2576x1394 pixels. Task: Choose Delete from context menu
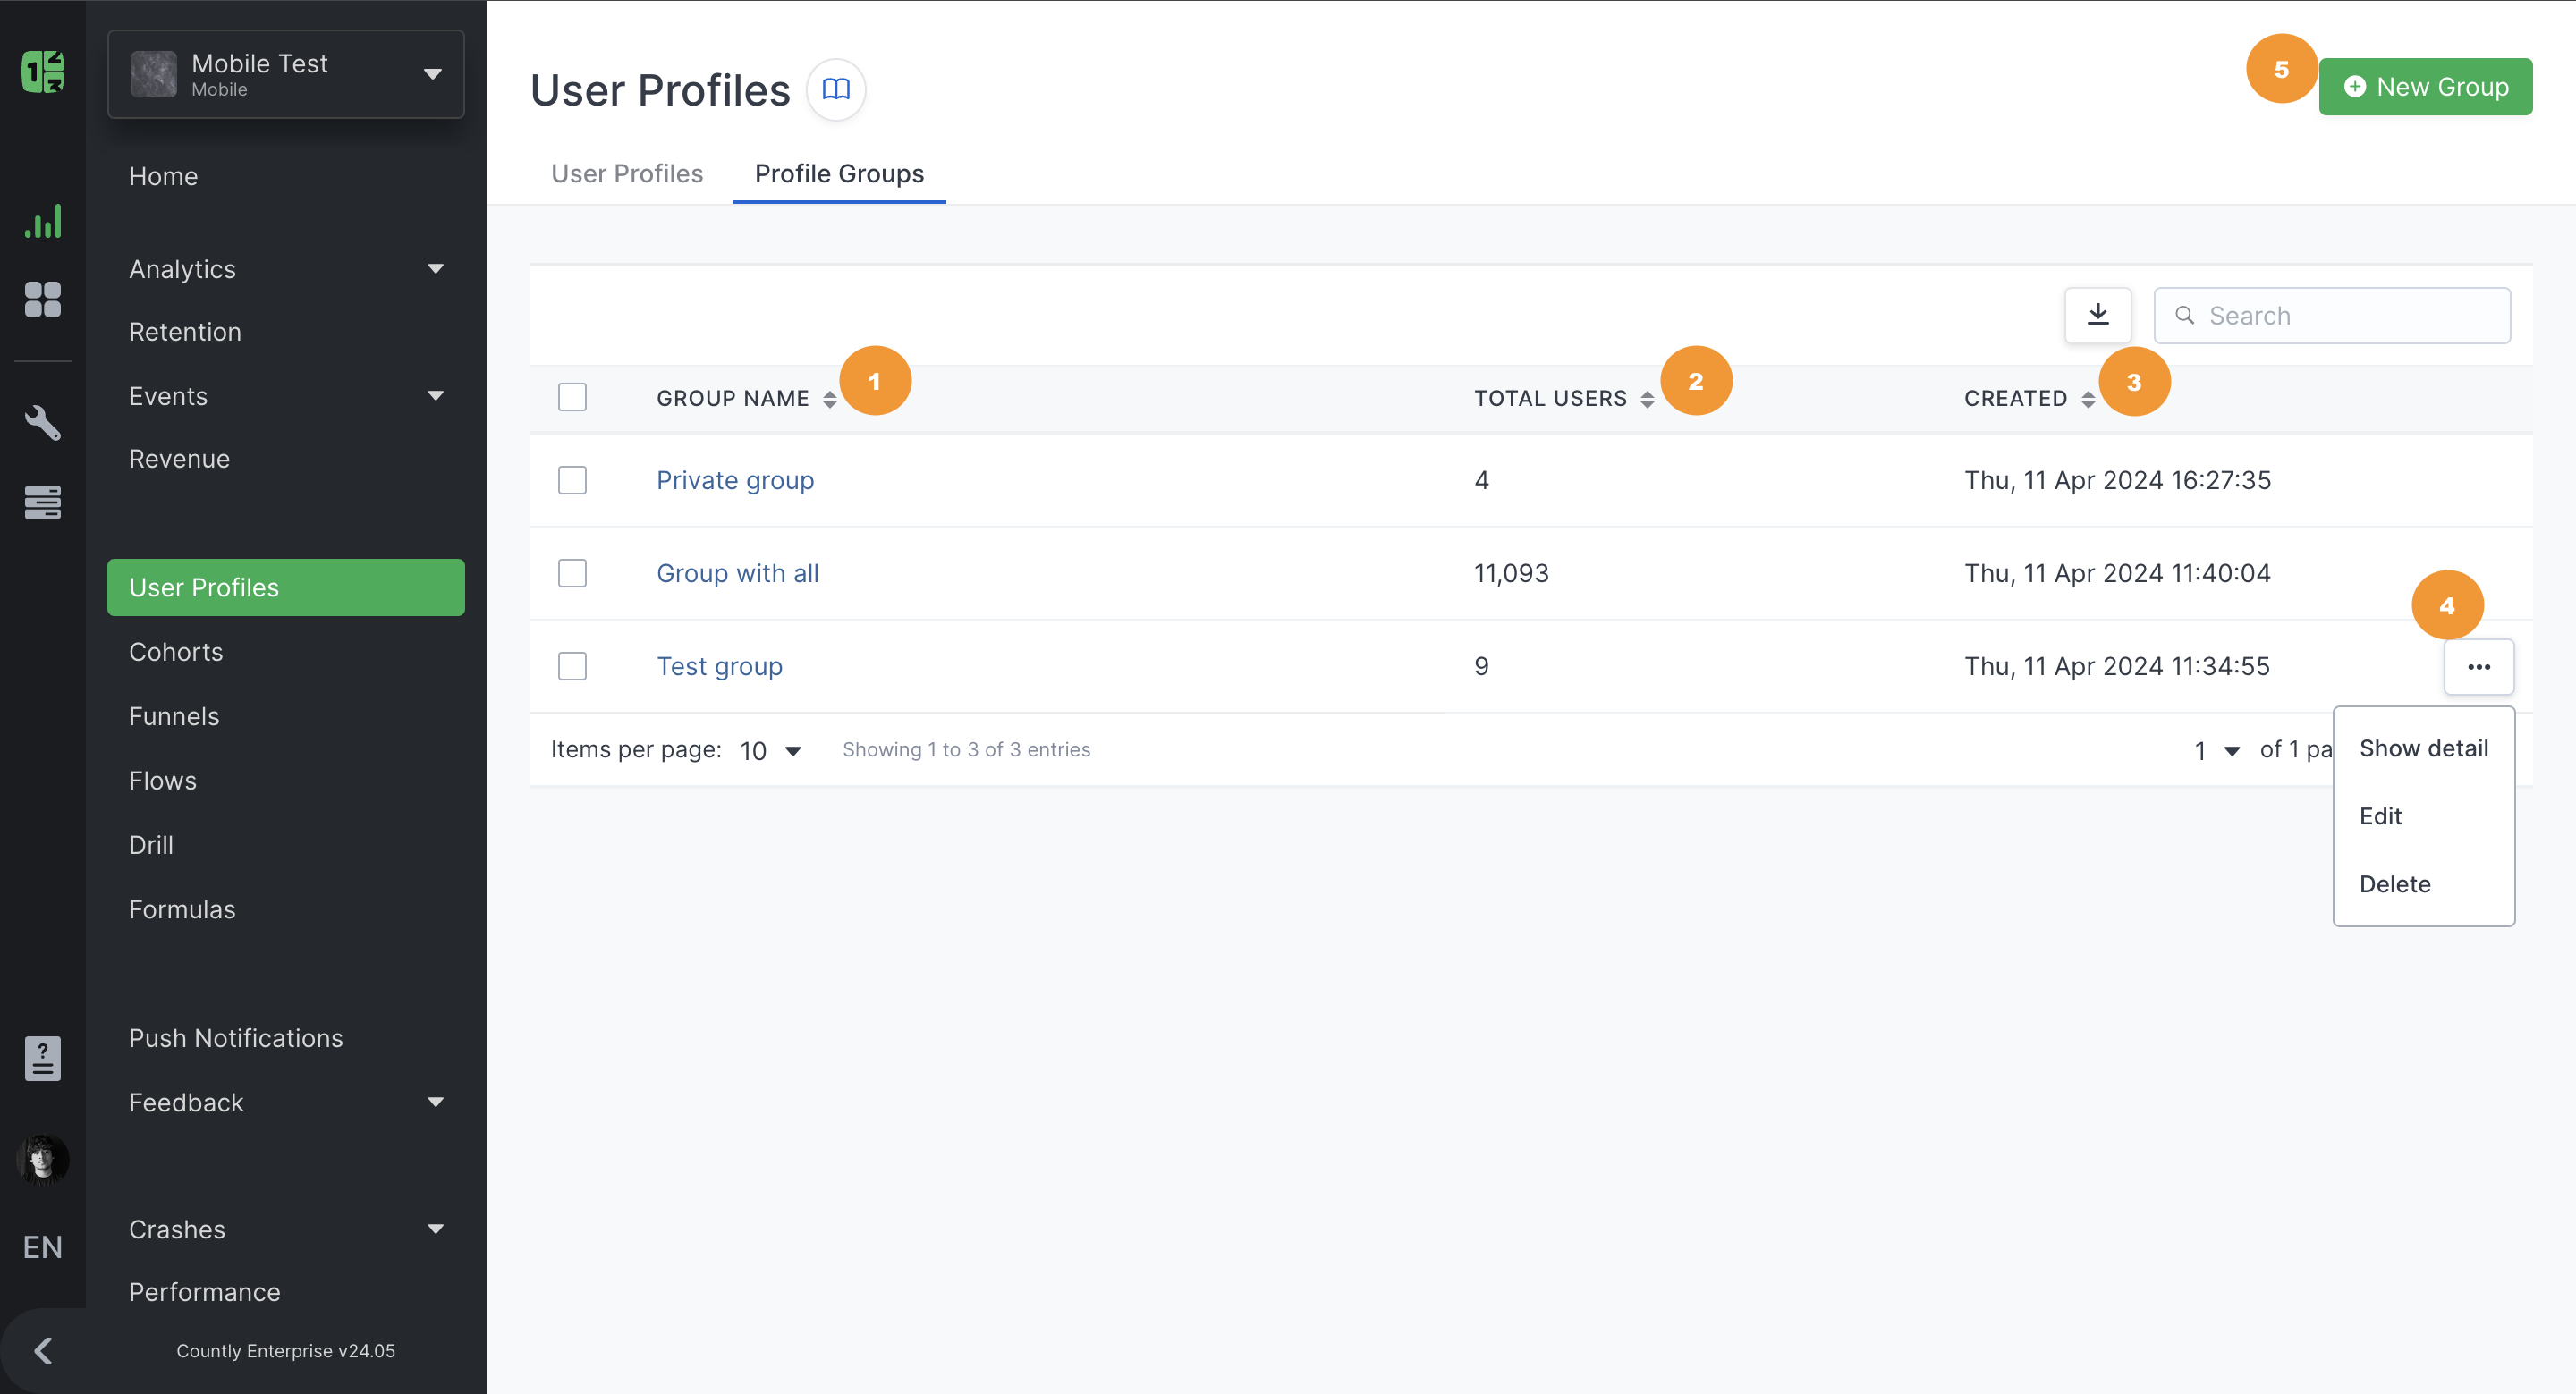click(2424, 885)
